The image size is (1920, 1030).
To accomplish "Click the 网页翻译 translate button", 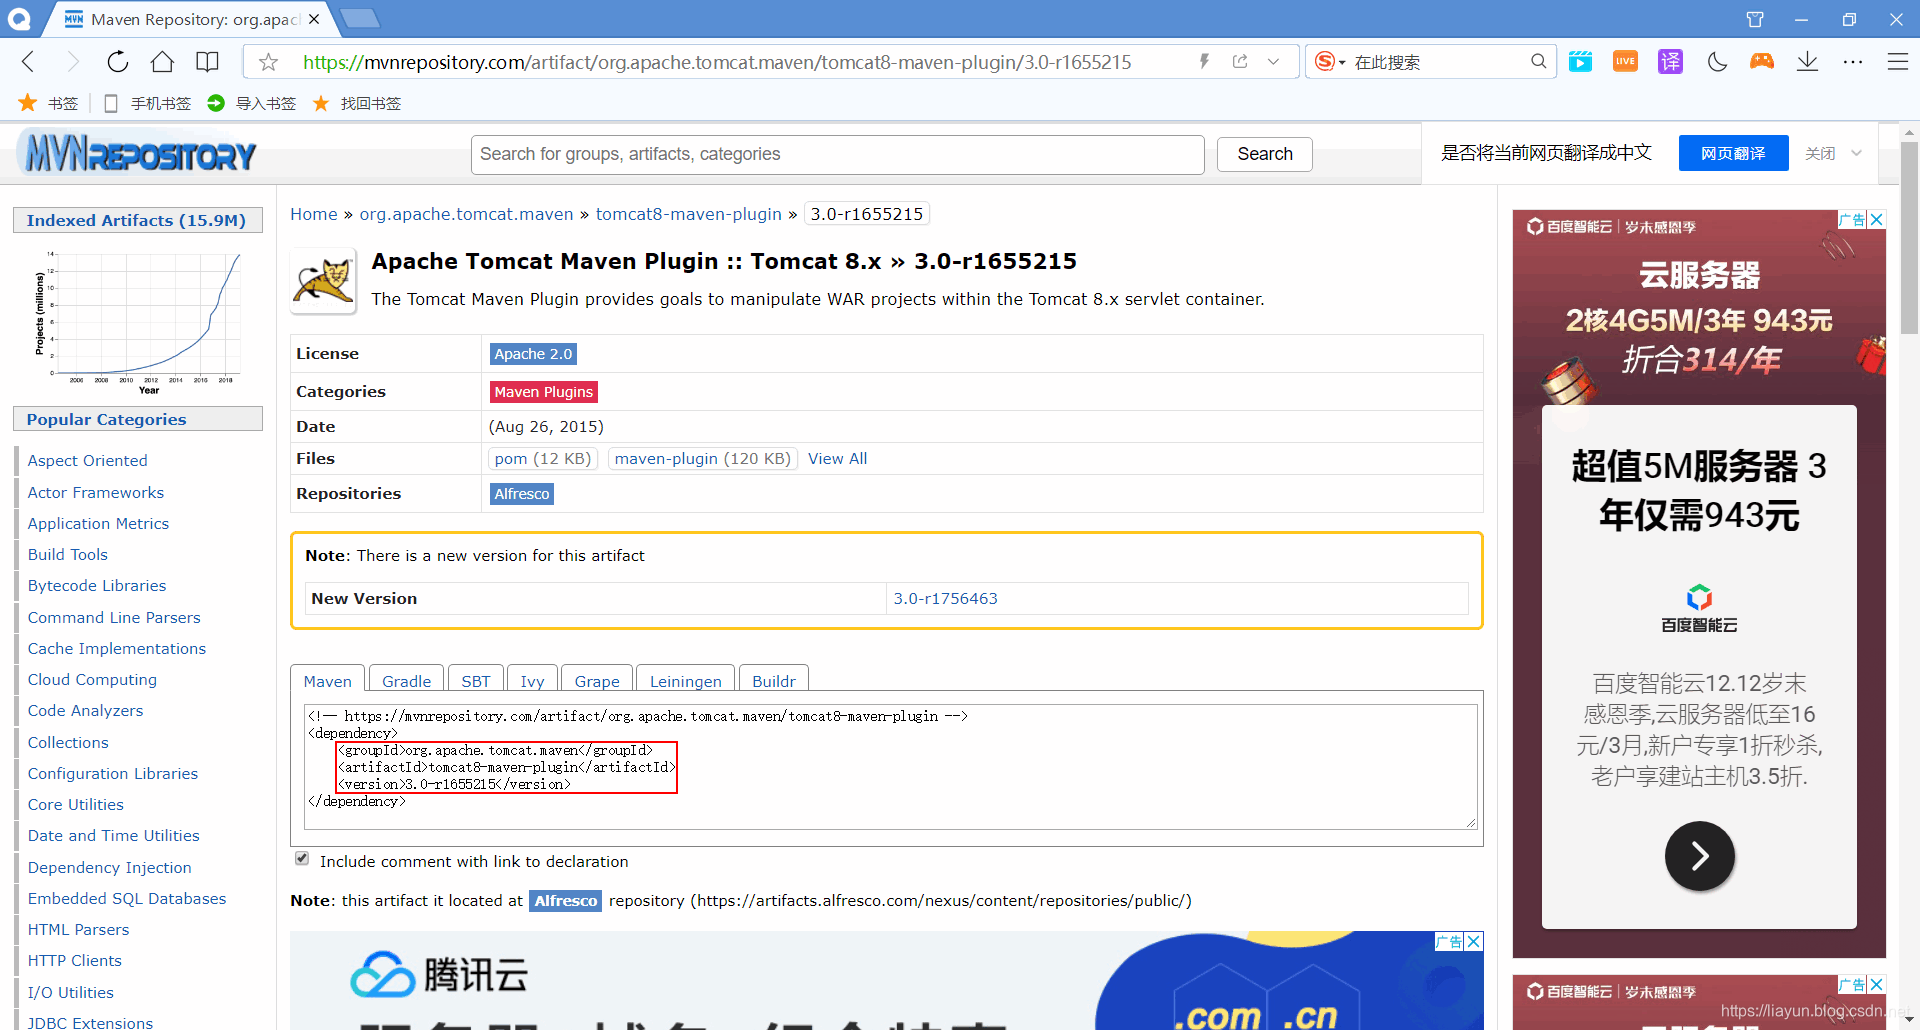I will pos(1733,153).
